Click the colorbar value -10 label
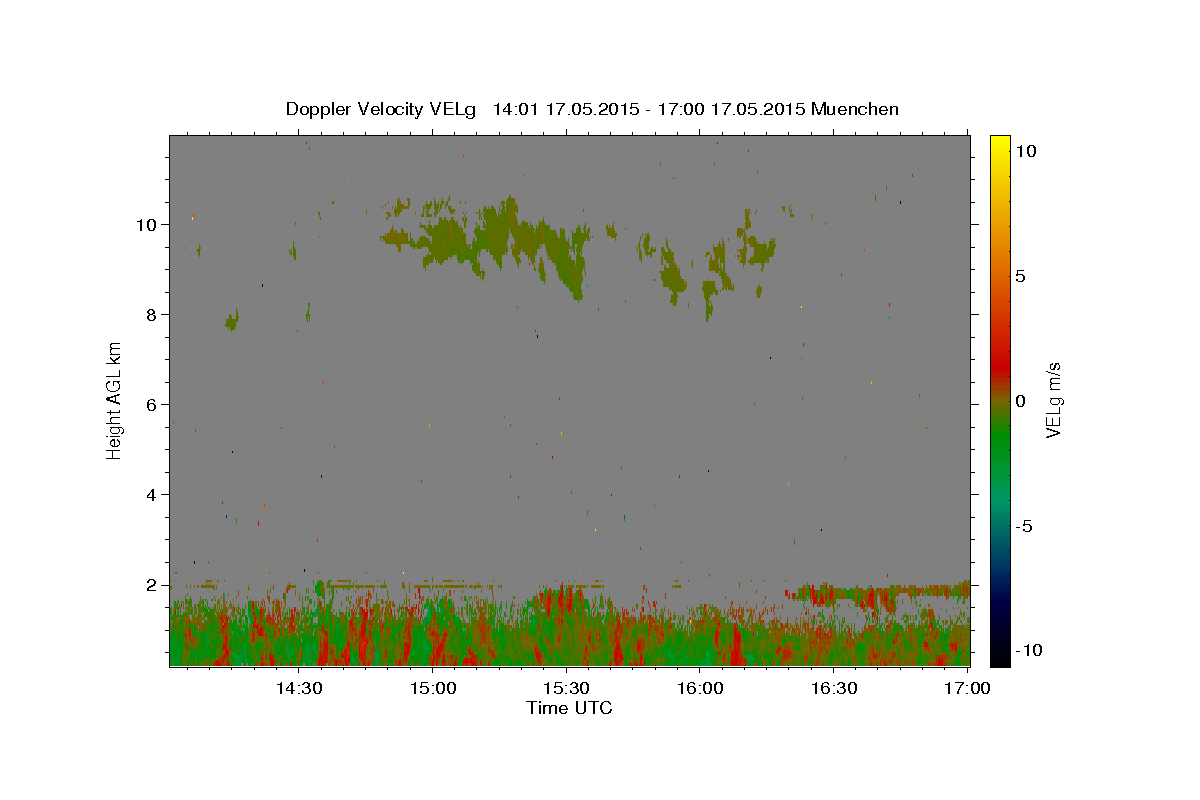This screenshot has width=1200, height=800. pos(1029,650)
